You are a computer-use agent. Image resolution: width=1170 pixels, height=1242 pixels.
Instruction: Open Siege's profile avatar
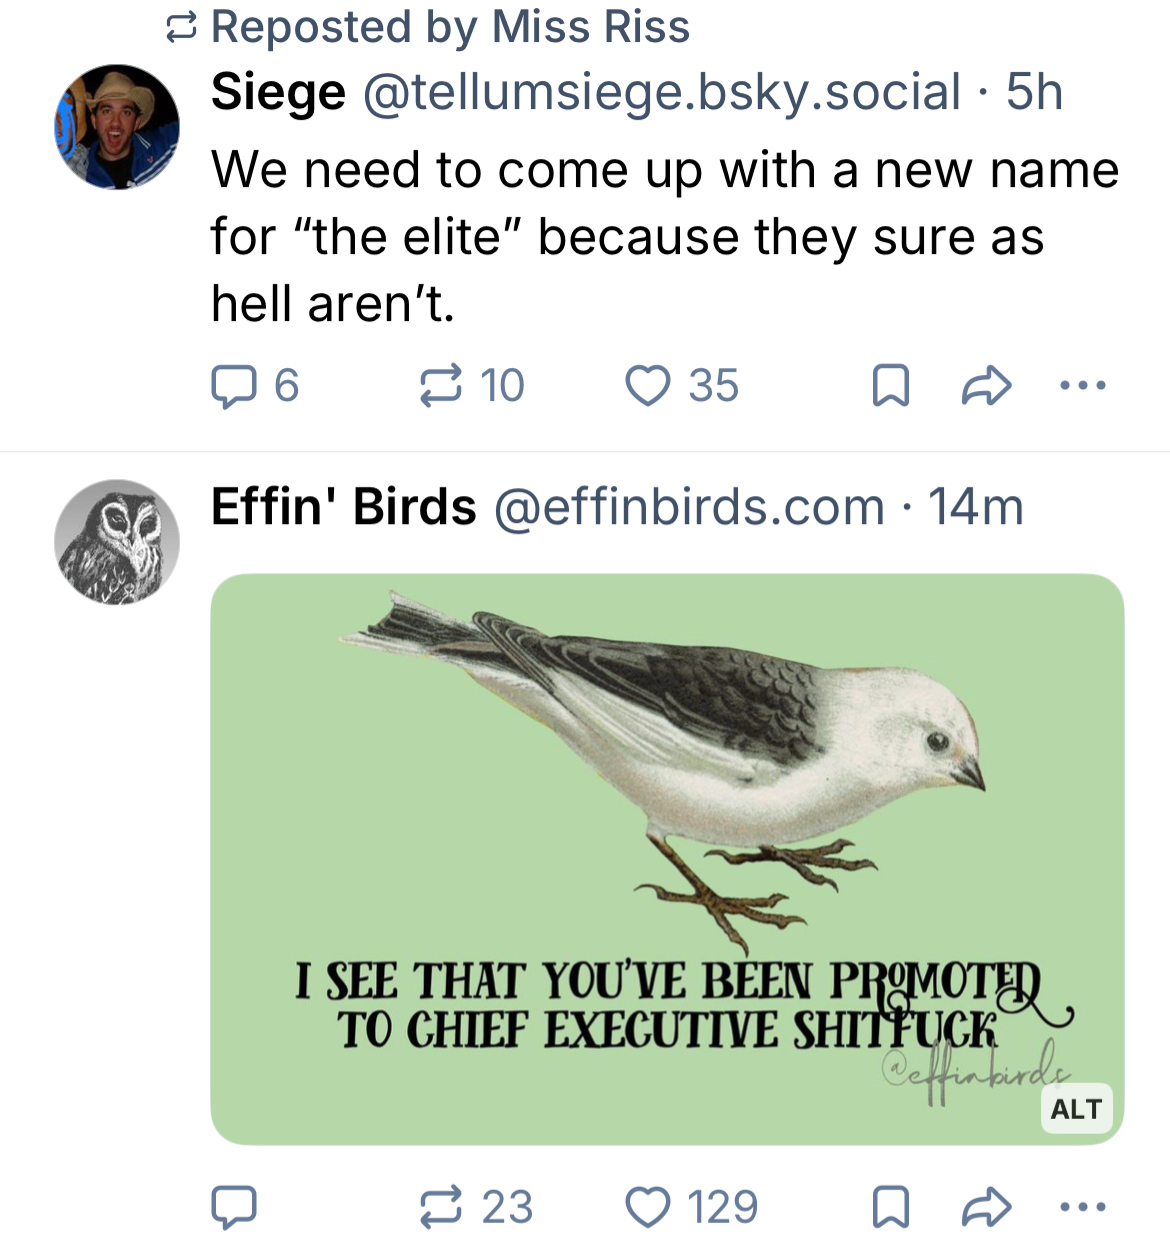pyautogui.click(x=117, y=128)
